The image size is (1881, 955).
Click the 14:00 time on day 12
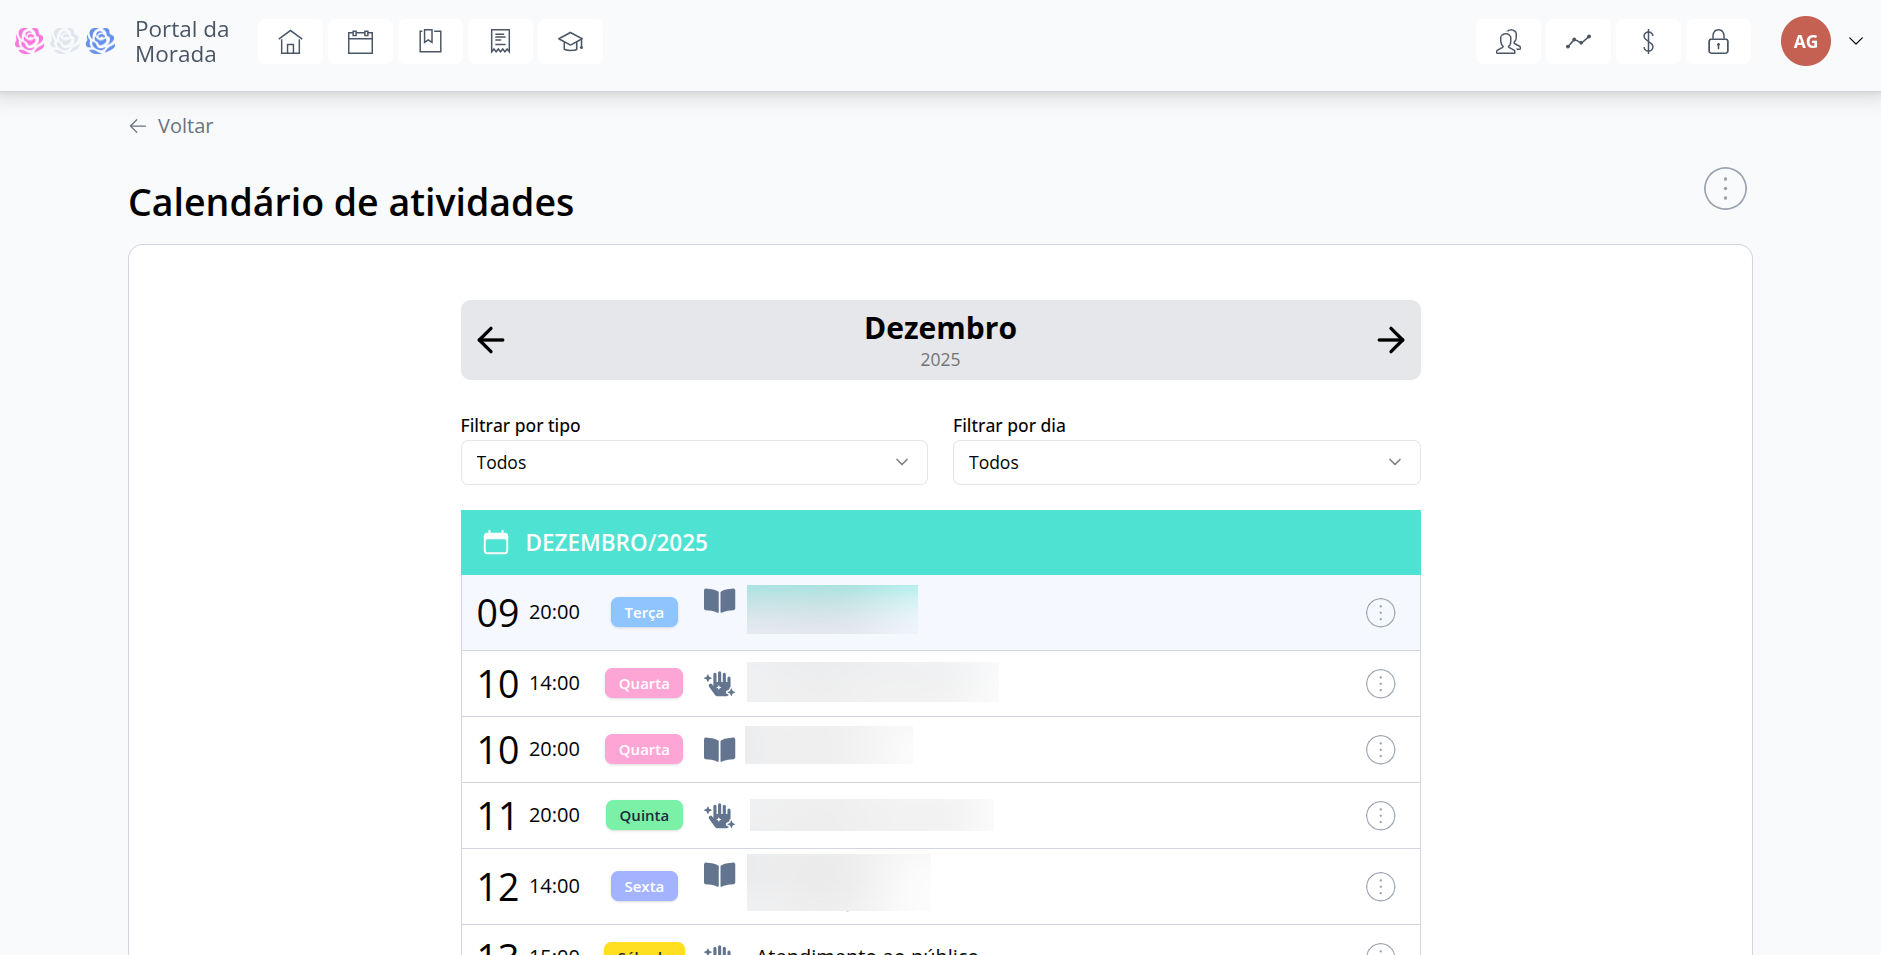(x=554, y=886)
